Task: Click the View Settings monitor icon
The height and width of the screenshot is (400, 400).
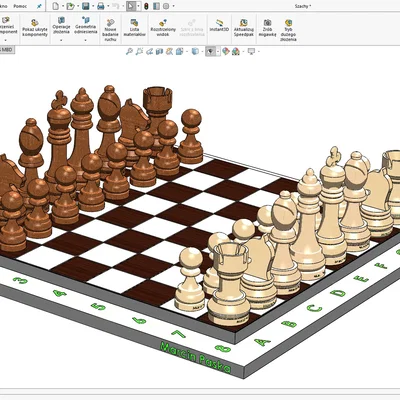Action: (x=251, y=51)
